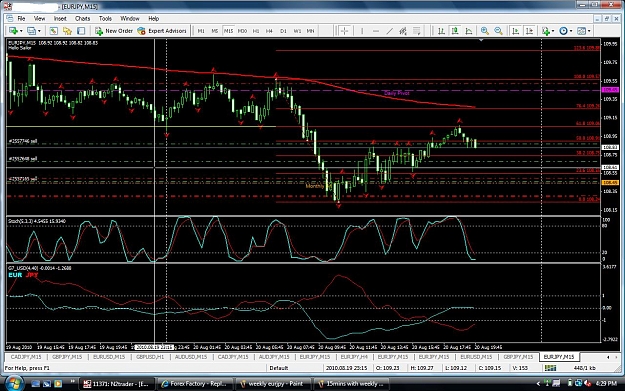625x391 pixels.
Task: Switch chart to H1 timeframe
Action: pos(256,31)
